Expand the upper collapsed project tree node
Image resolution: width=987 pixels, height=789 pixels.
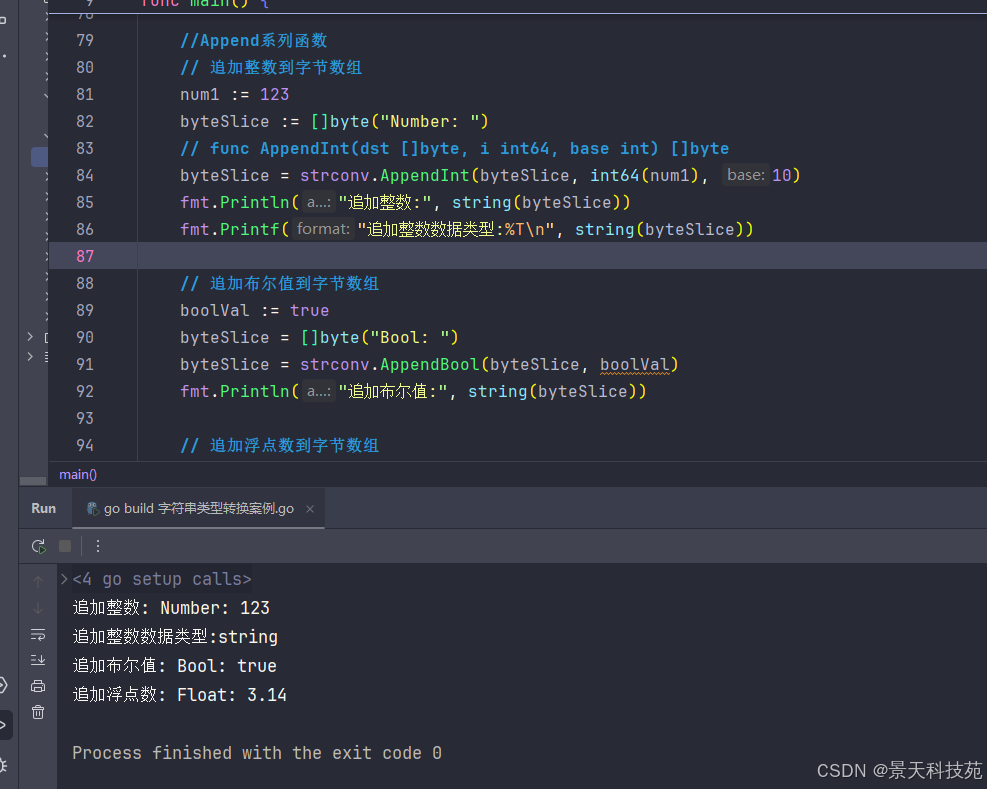[x=30, y=337]
